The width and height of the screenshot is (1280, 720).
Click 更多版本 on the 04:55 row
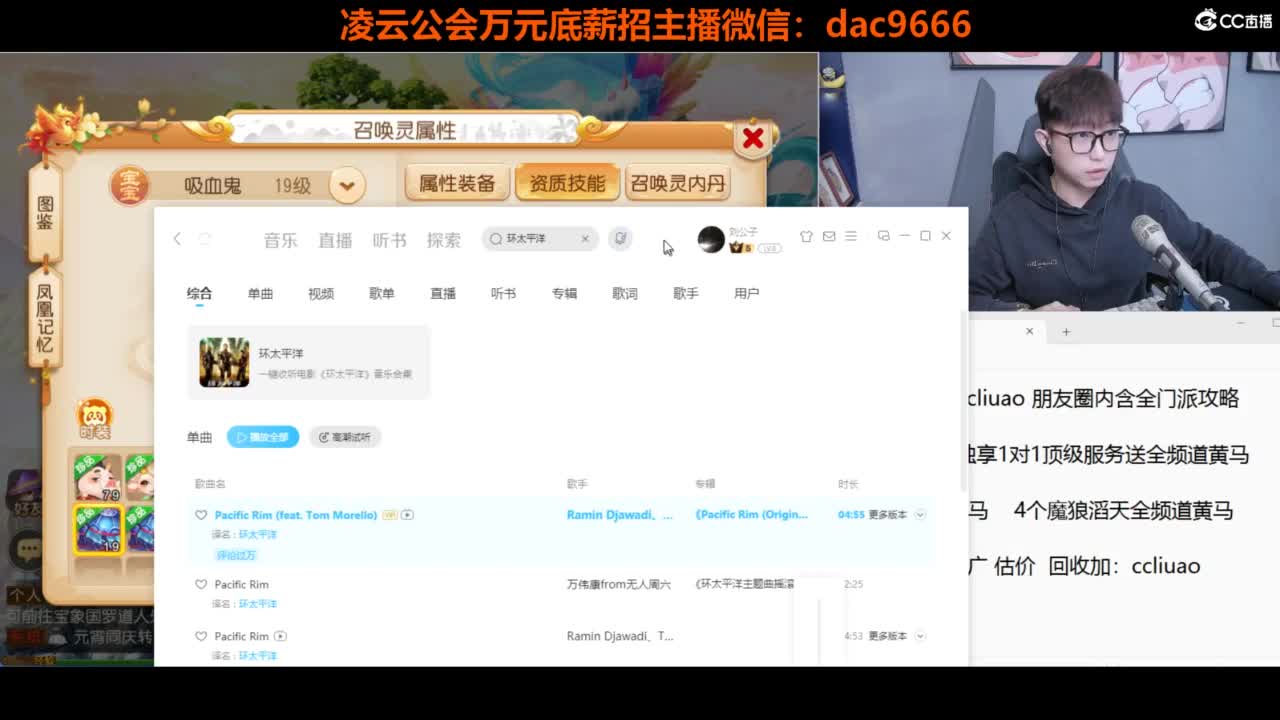pyautogui.click(x=887, y=515)
